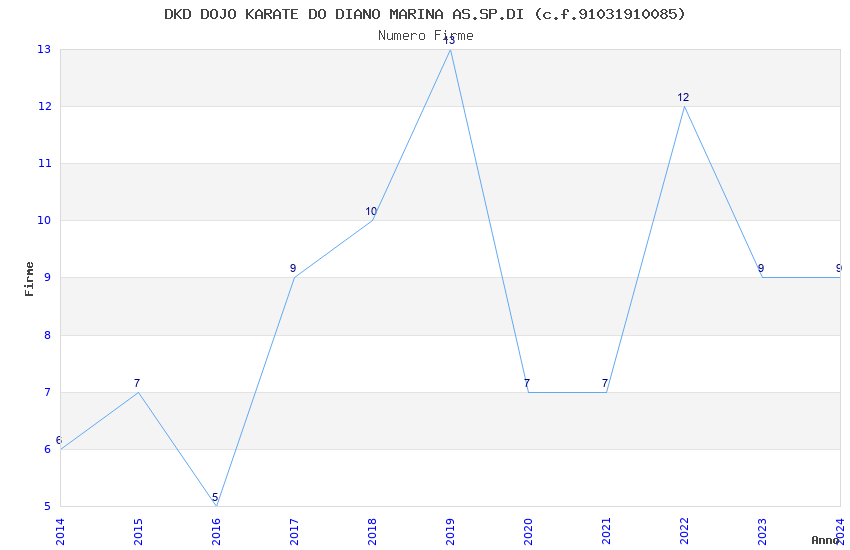Select the data label 12 at 2022
Viewport: 850px width, 550px height.
tap(683, 97)
